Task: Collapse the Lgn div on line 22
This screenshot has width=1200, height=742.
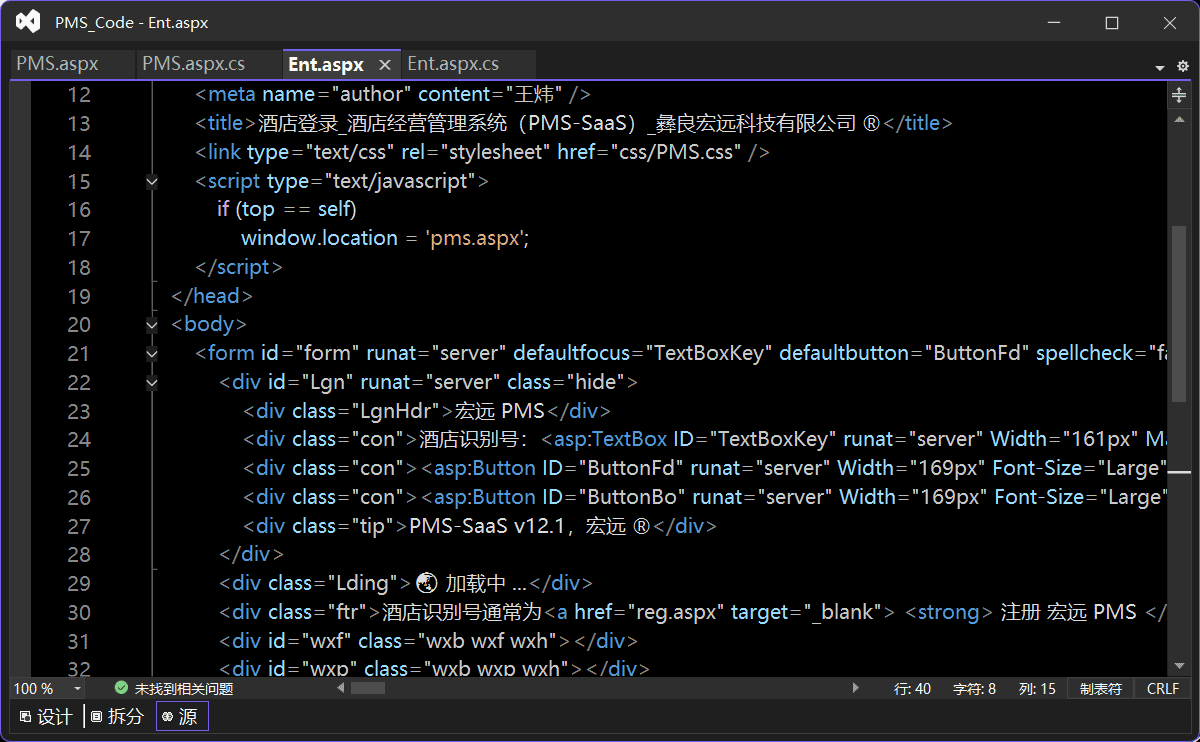Action: click(152, 382)
